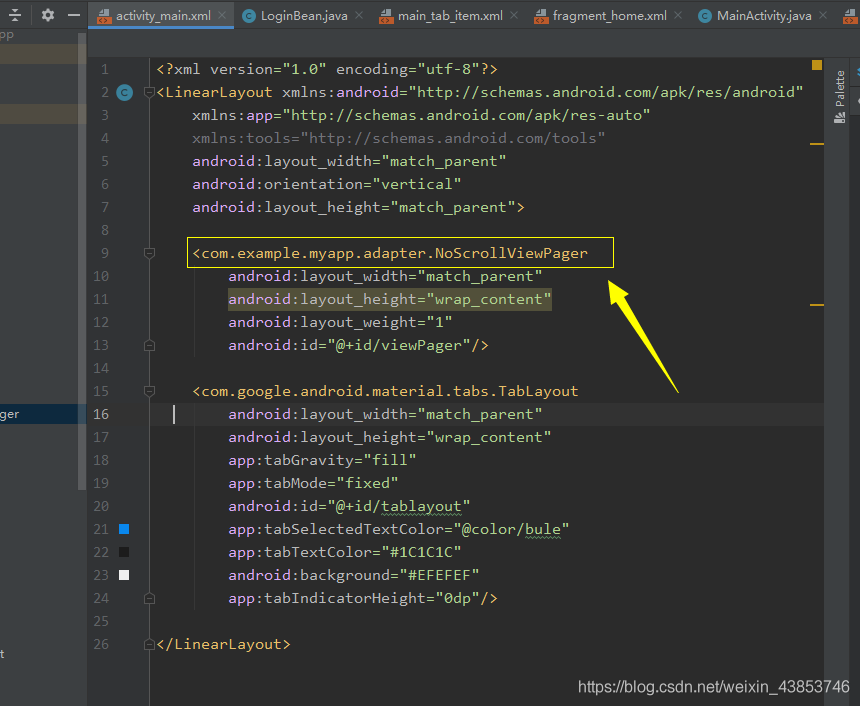This screenshot has width=860, height=706.
Task: Collapse the LinearLayout fold marker on line 2
Action: tap(149, 92)
